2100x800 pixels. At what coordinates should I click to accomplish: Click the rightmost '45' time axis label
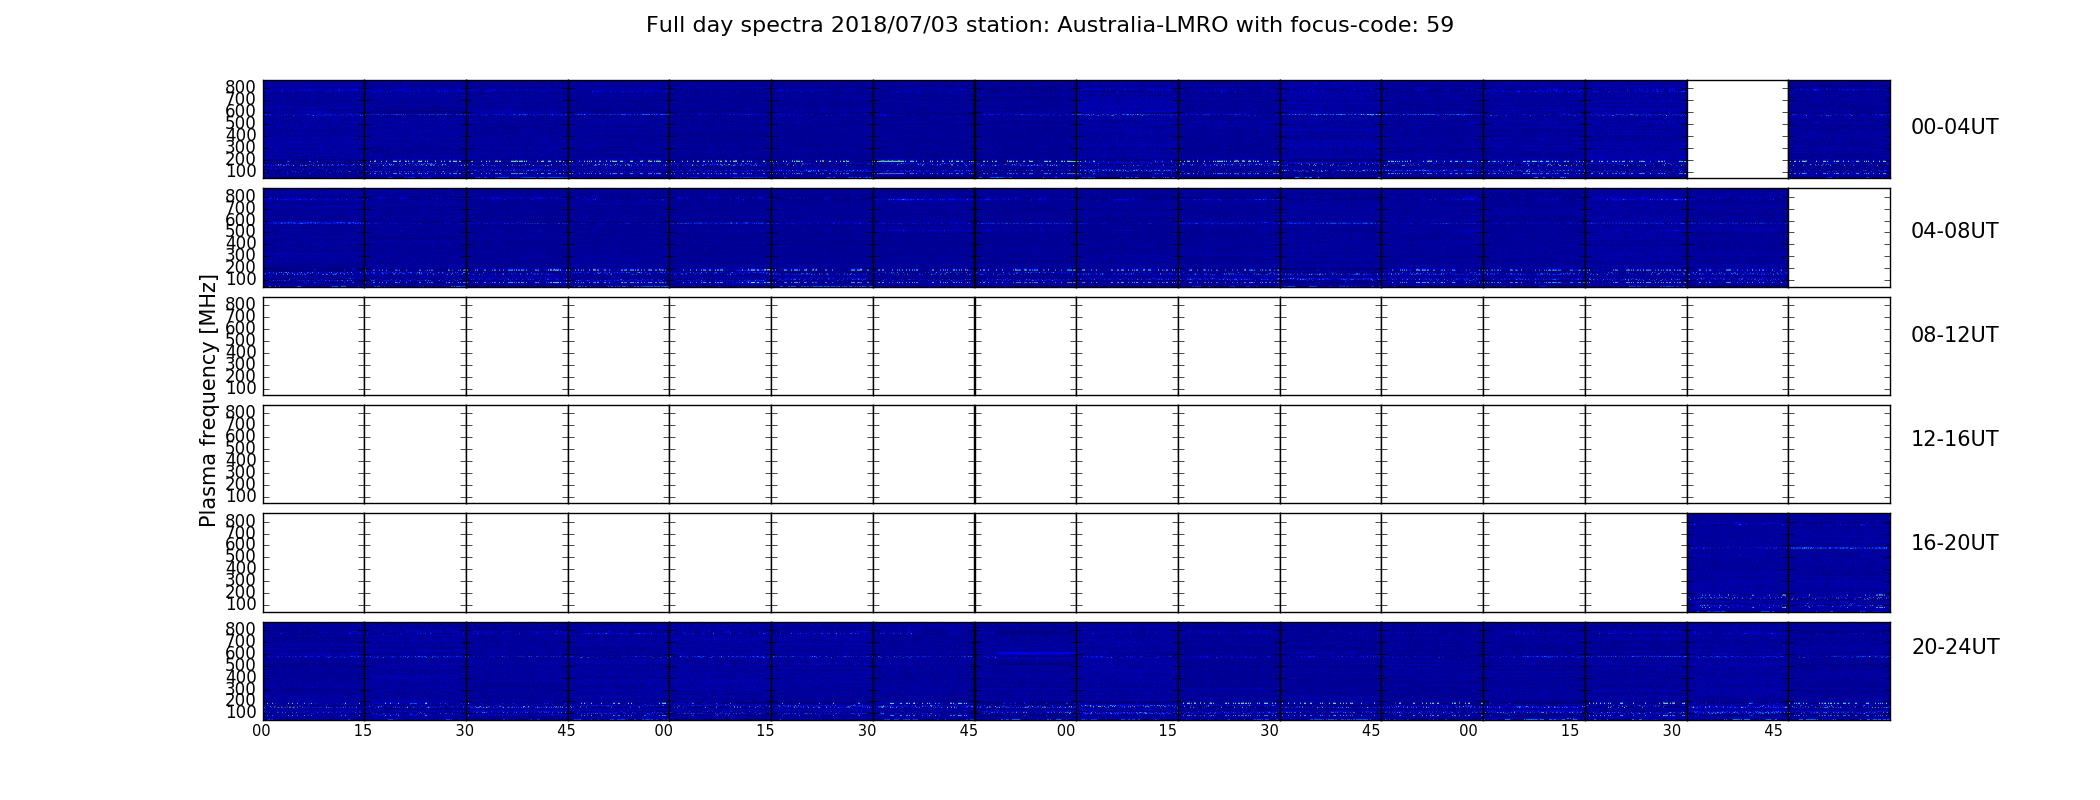(x=1773, y=731)
